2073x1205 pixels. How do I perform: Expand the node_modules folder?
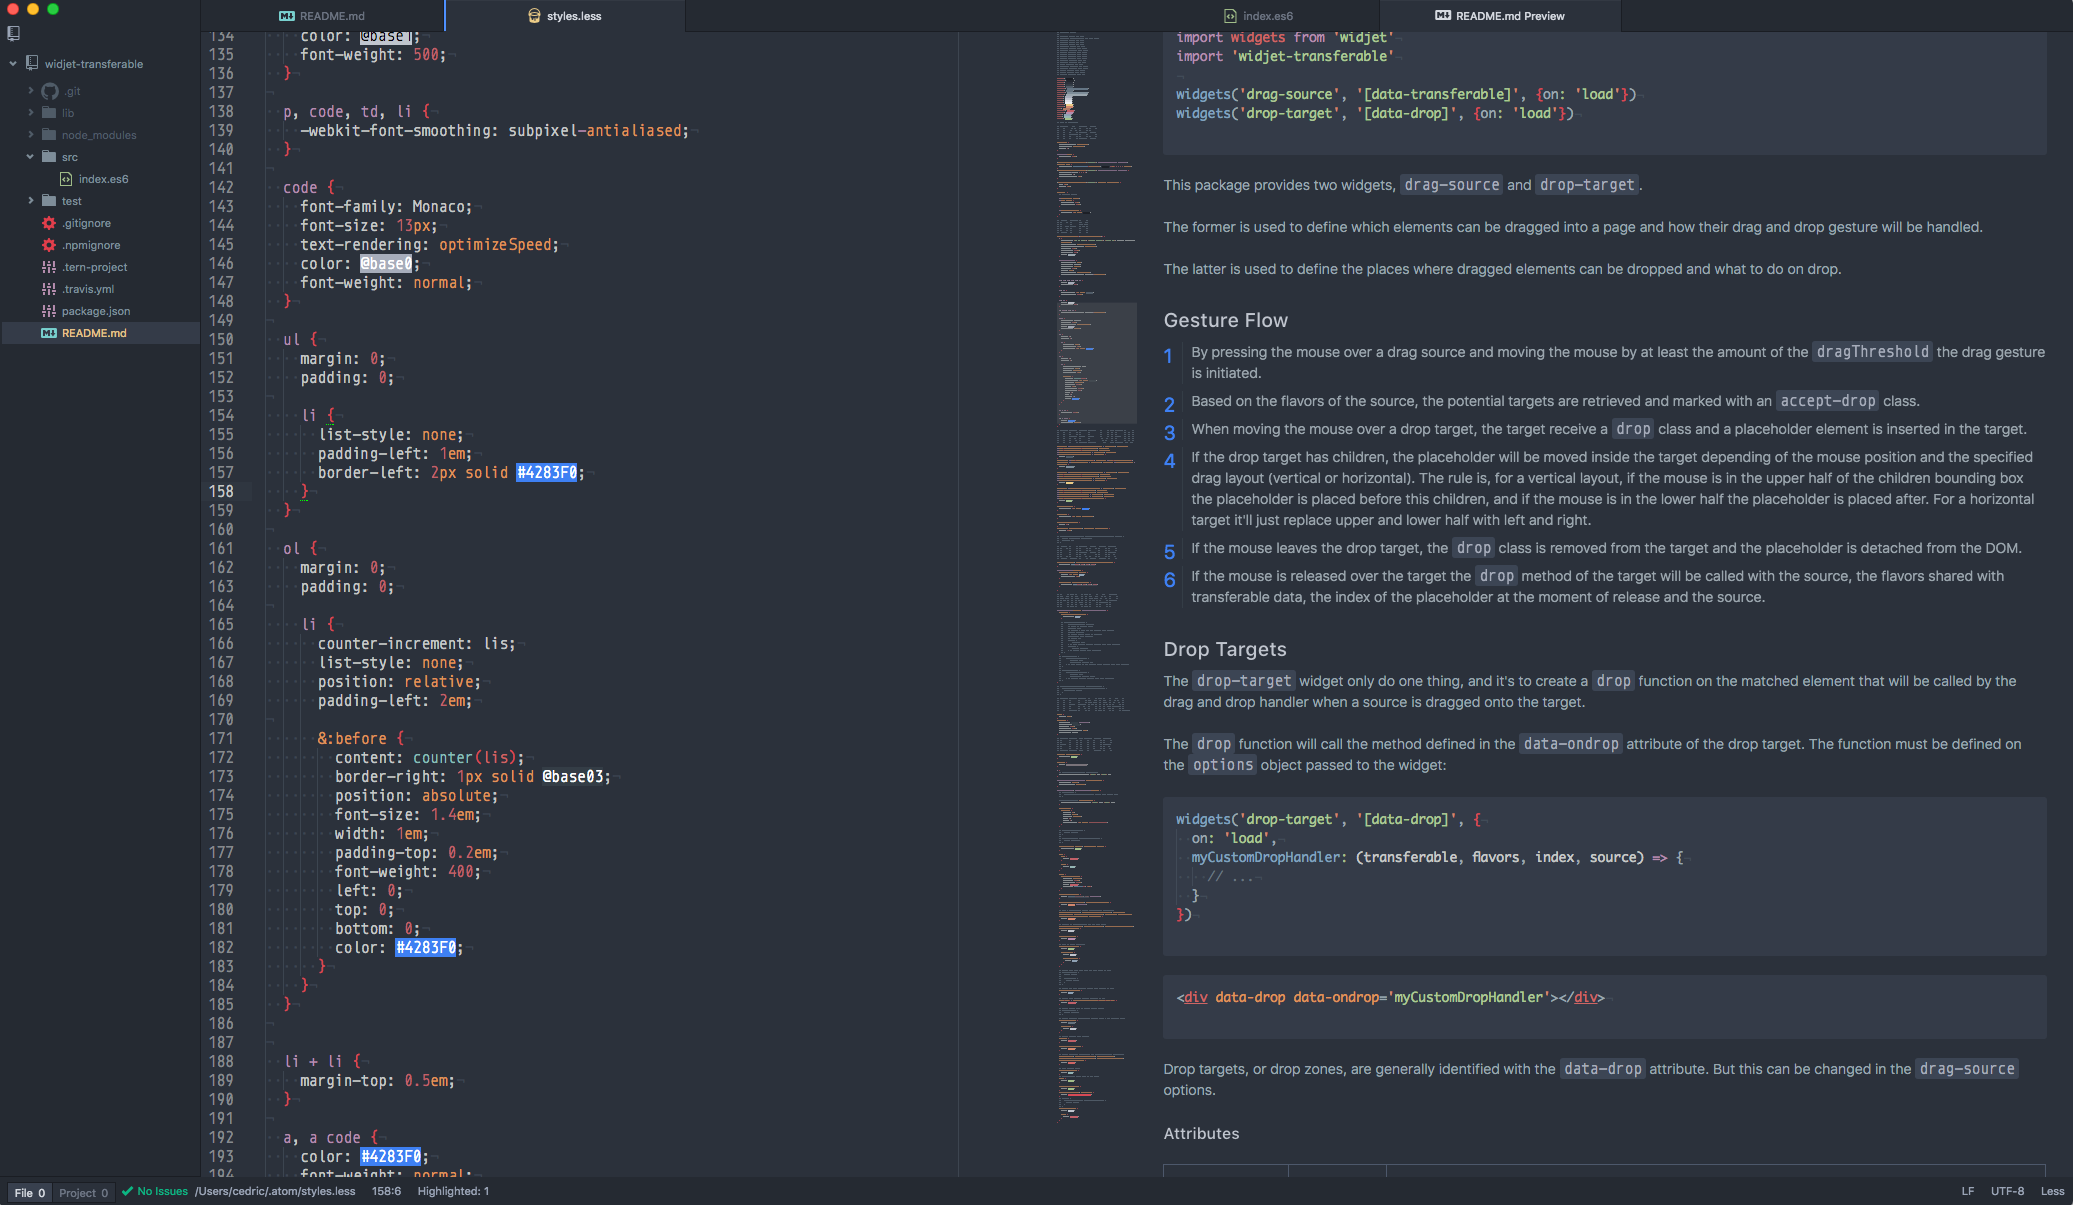31,135
